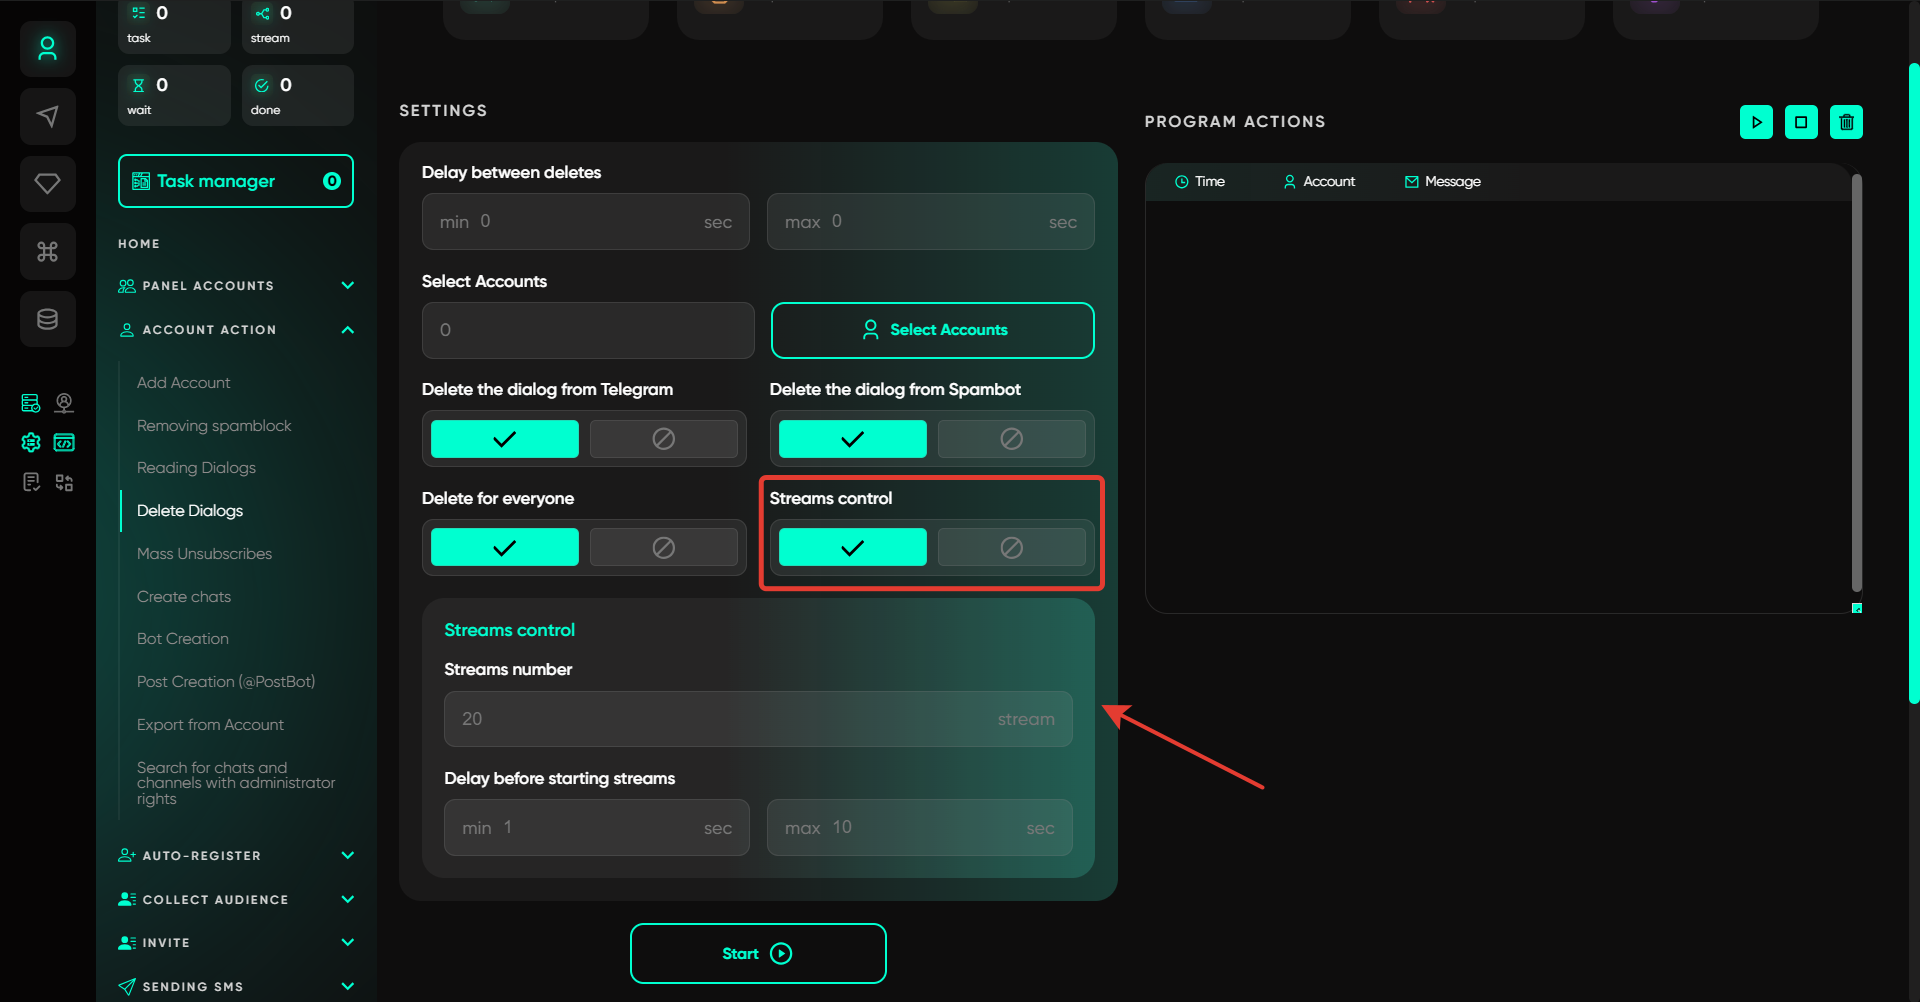The width and height of the screenshot is (1920, 1002).
Task: Click the user profile icon in left rail
Action: pos(47,49)
